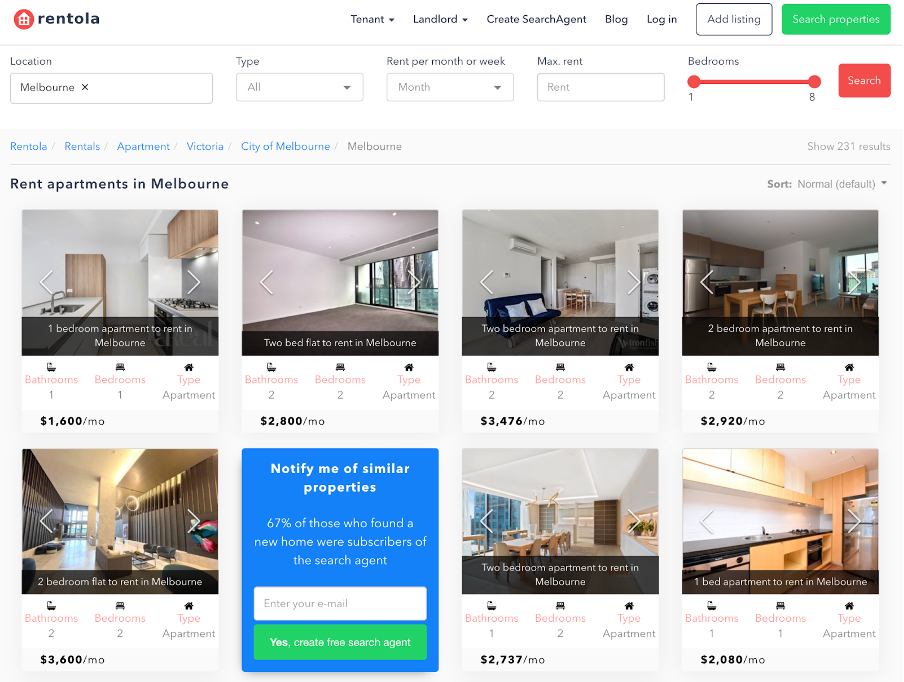Image resolution: width=904 pixels, height=682 pixels.
Task: Open 1 bed apartment $2,080/mo listing photo
Action: tap(781, 521)
